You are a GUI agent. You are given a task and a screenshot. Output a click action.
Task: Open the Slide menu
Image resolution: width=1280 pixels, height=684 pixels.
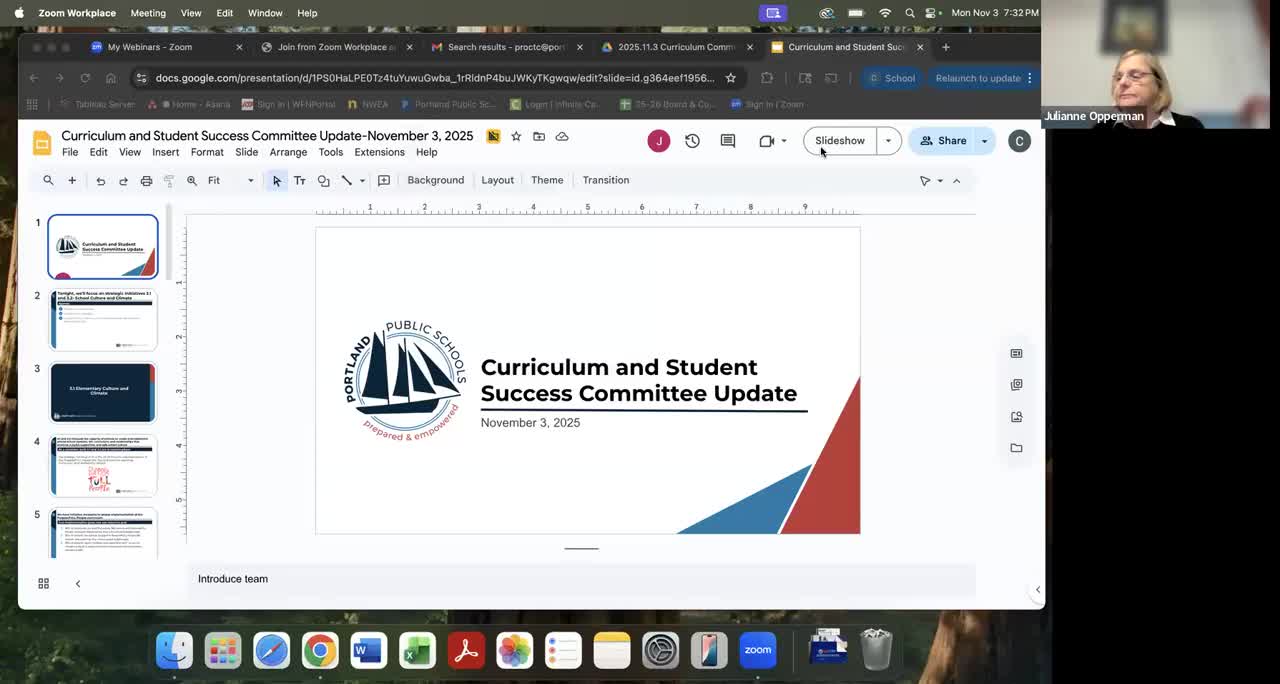tap(246, 152)
